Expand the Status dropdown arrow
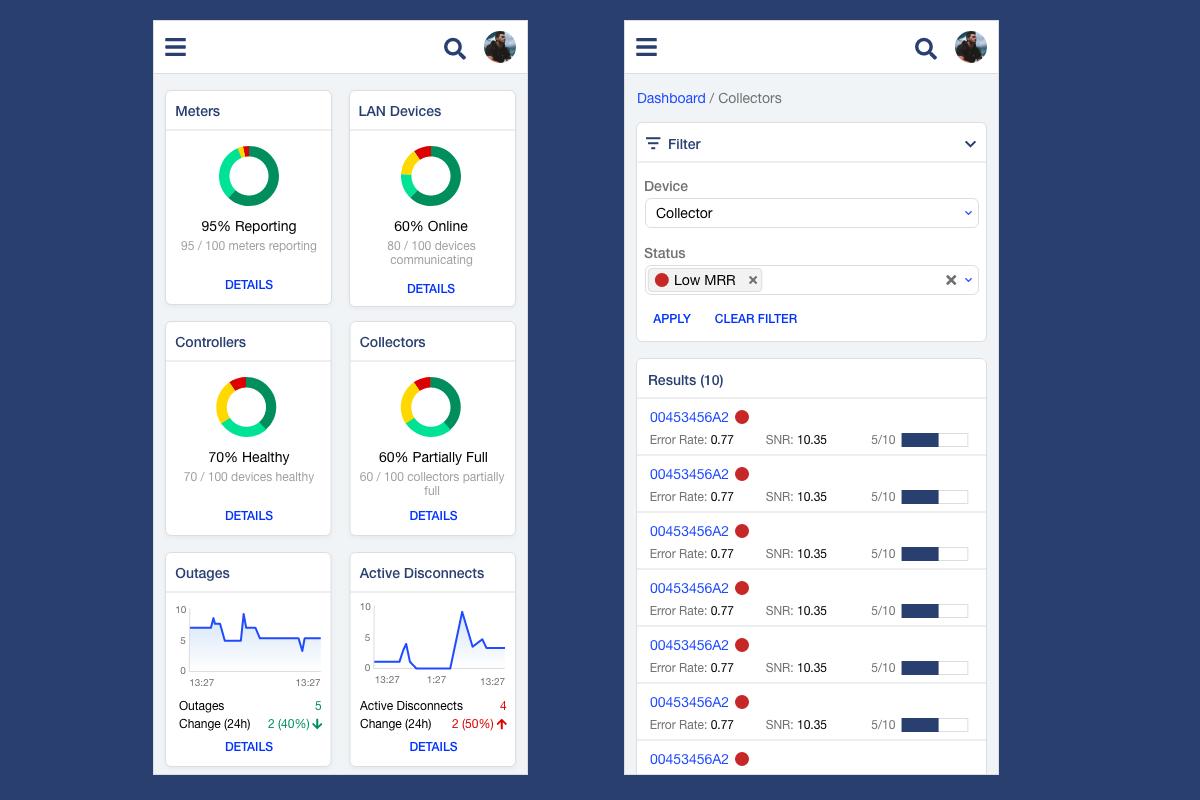Screen dimensions: 1200x800 pos(968,280)
